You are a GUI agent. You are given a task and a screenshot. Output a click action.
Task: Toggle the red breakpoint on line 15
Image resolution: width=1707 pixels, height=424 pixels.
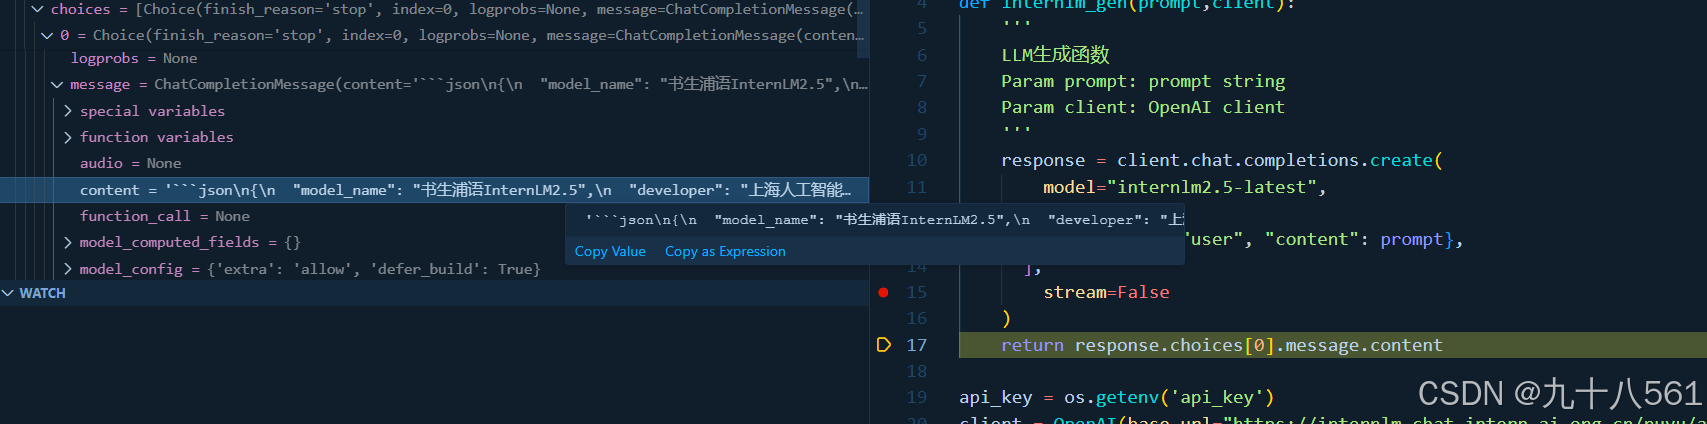883,292
